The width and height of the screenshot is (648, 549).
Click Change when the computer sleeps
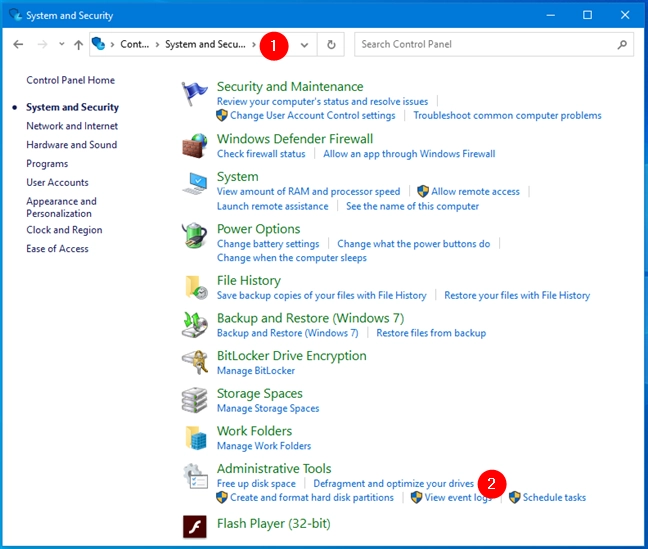[292, 258]
